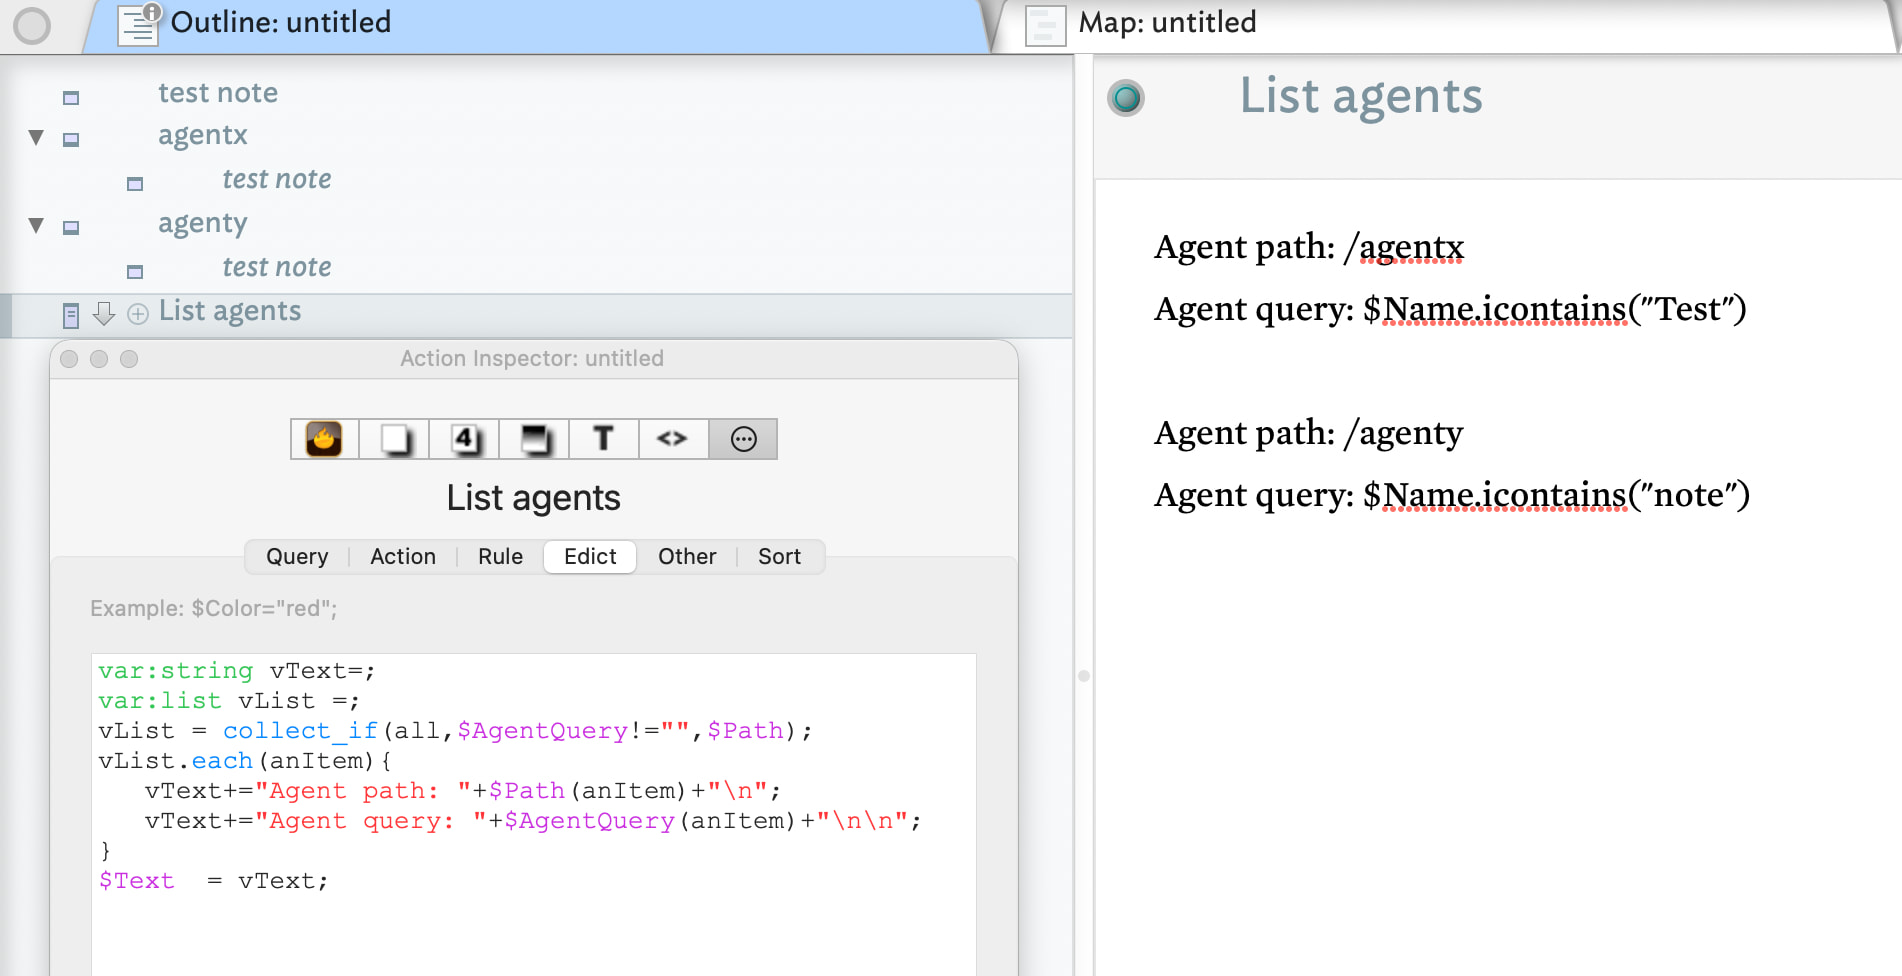Screen dimensions: 1902x976
Task: Collapse the agenty disclosure triangle
Action: click(x=36, y=226)
